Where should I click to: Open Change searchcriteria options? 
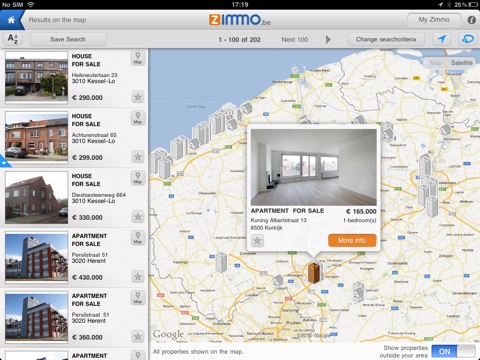coord(386,39)
